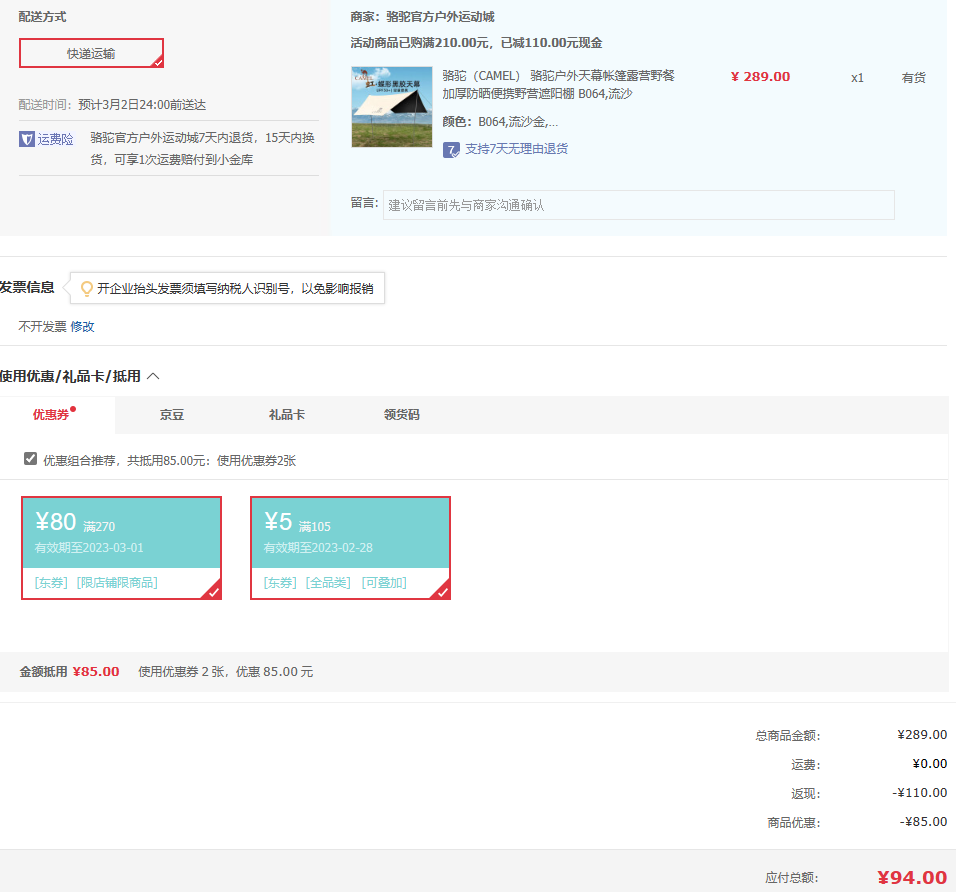Open the 骆驼 (CAMEL) 天幕帐篷 product title
956x892 pixels.
click(558, 85)
